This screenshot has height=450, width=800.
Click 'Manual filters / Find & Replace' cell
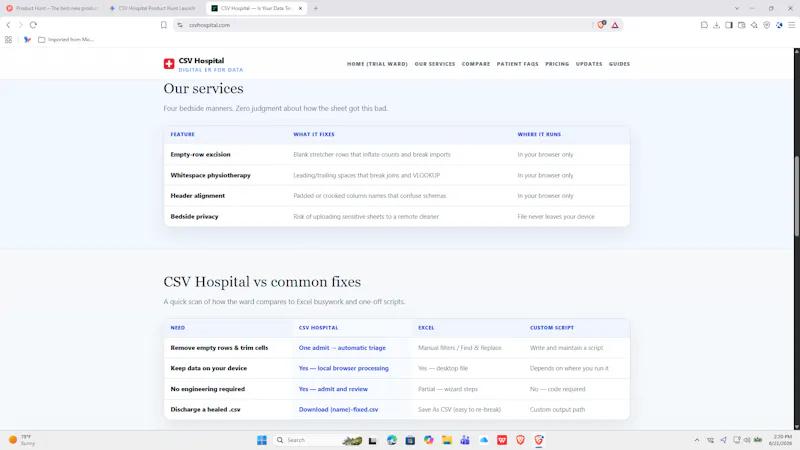(460, 347)
